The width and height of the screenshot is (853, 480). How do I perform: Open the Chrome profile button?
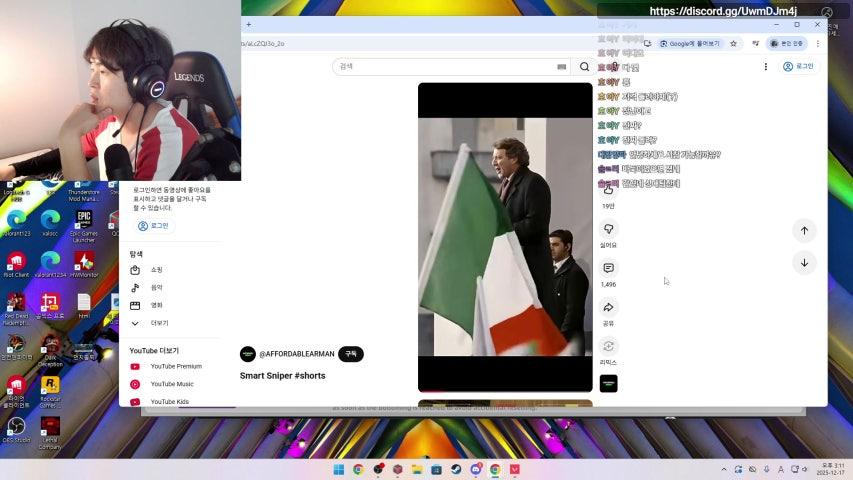[787, 44]
